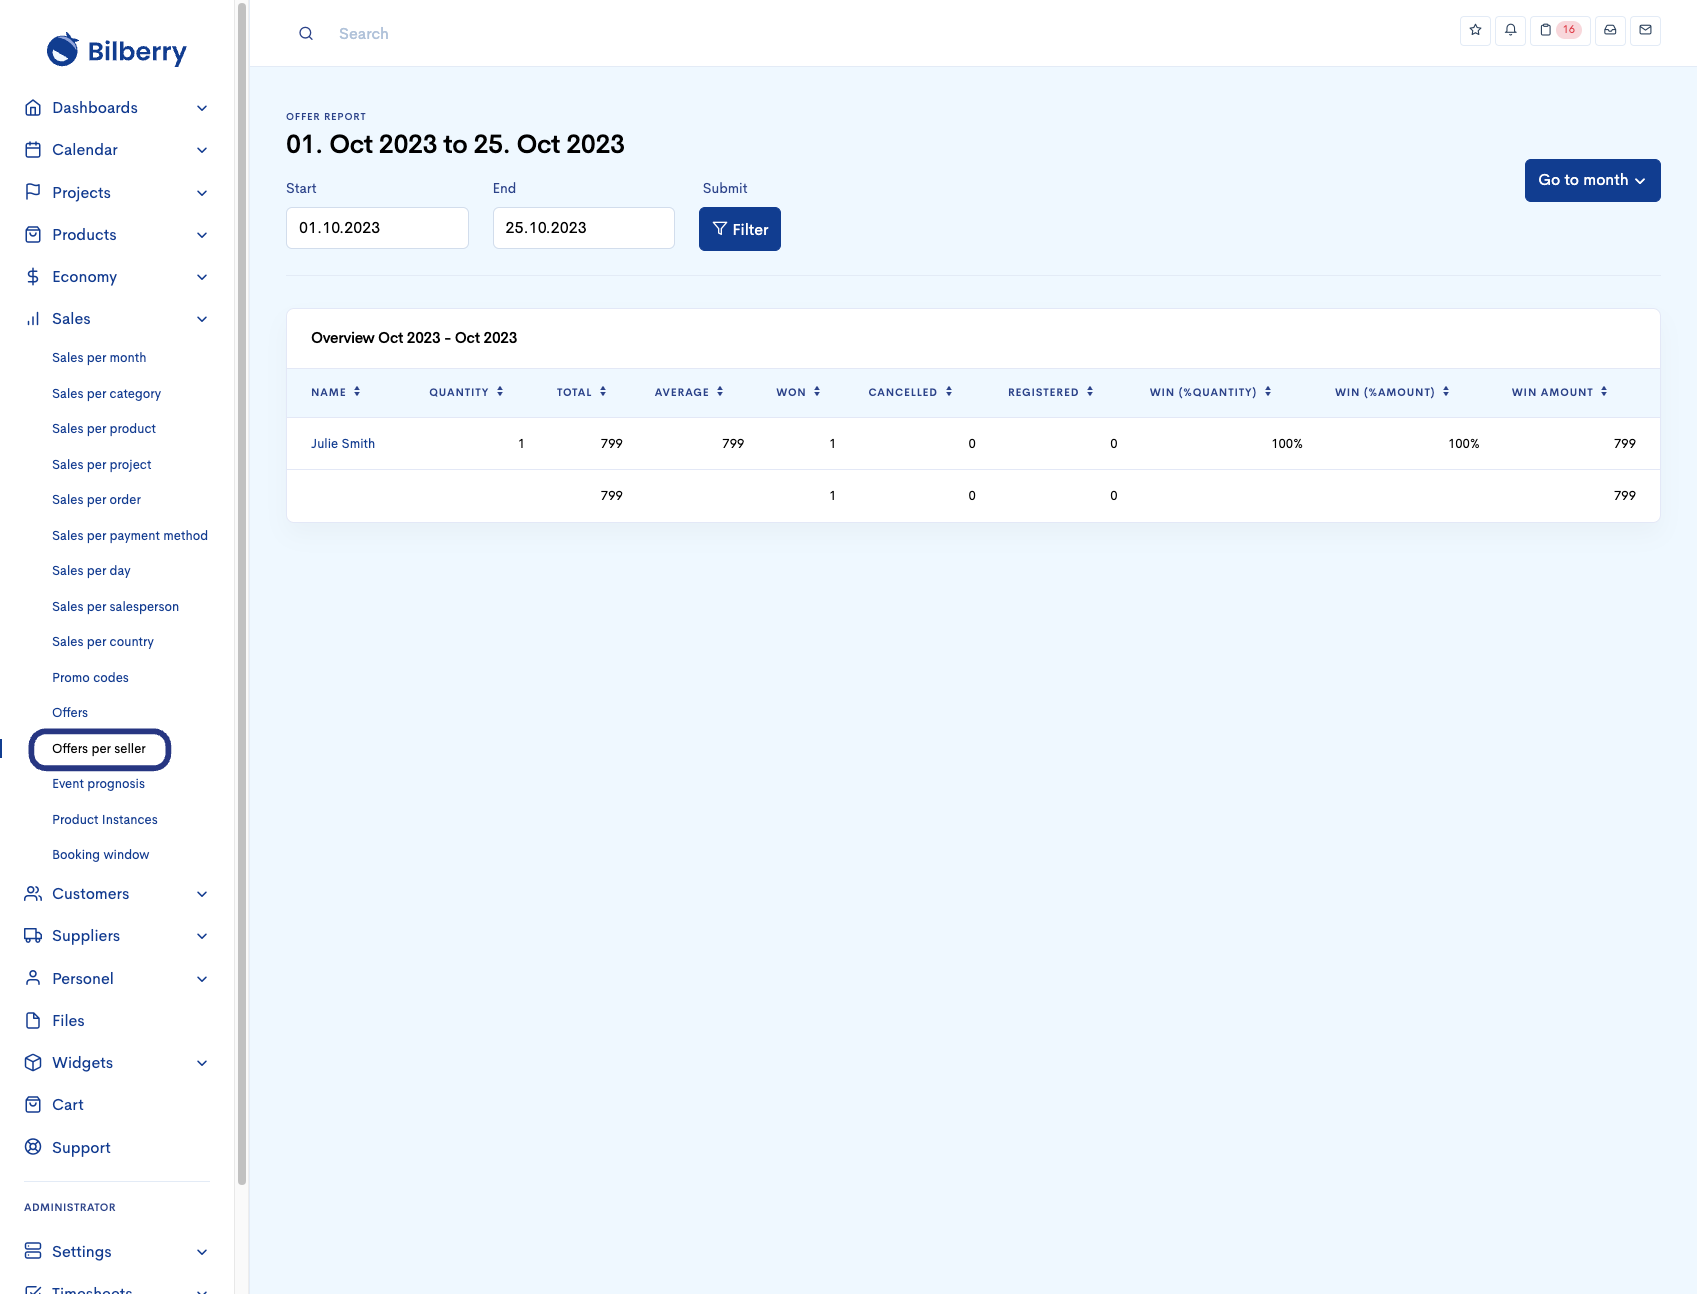Open the notifications bell
This screenshot has height=1294, width=1697.
[1510, 30]
